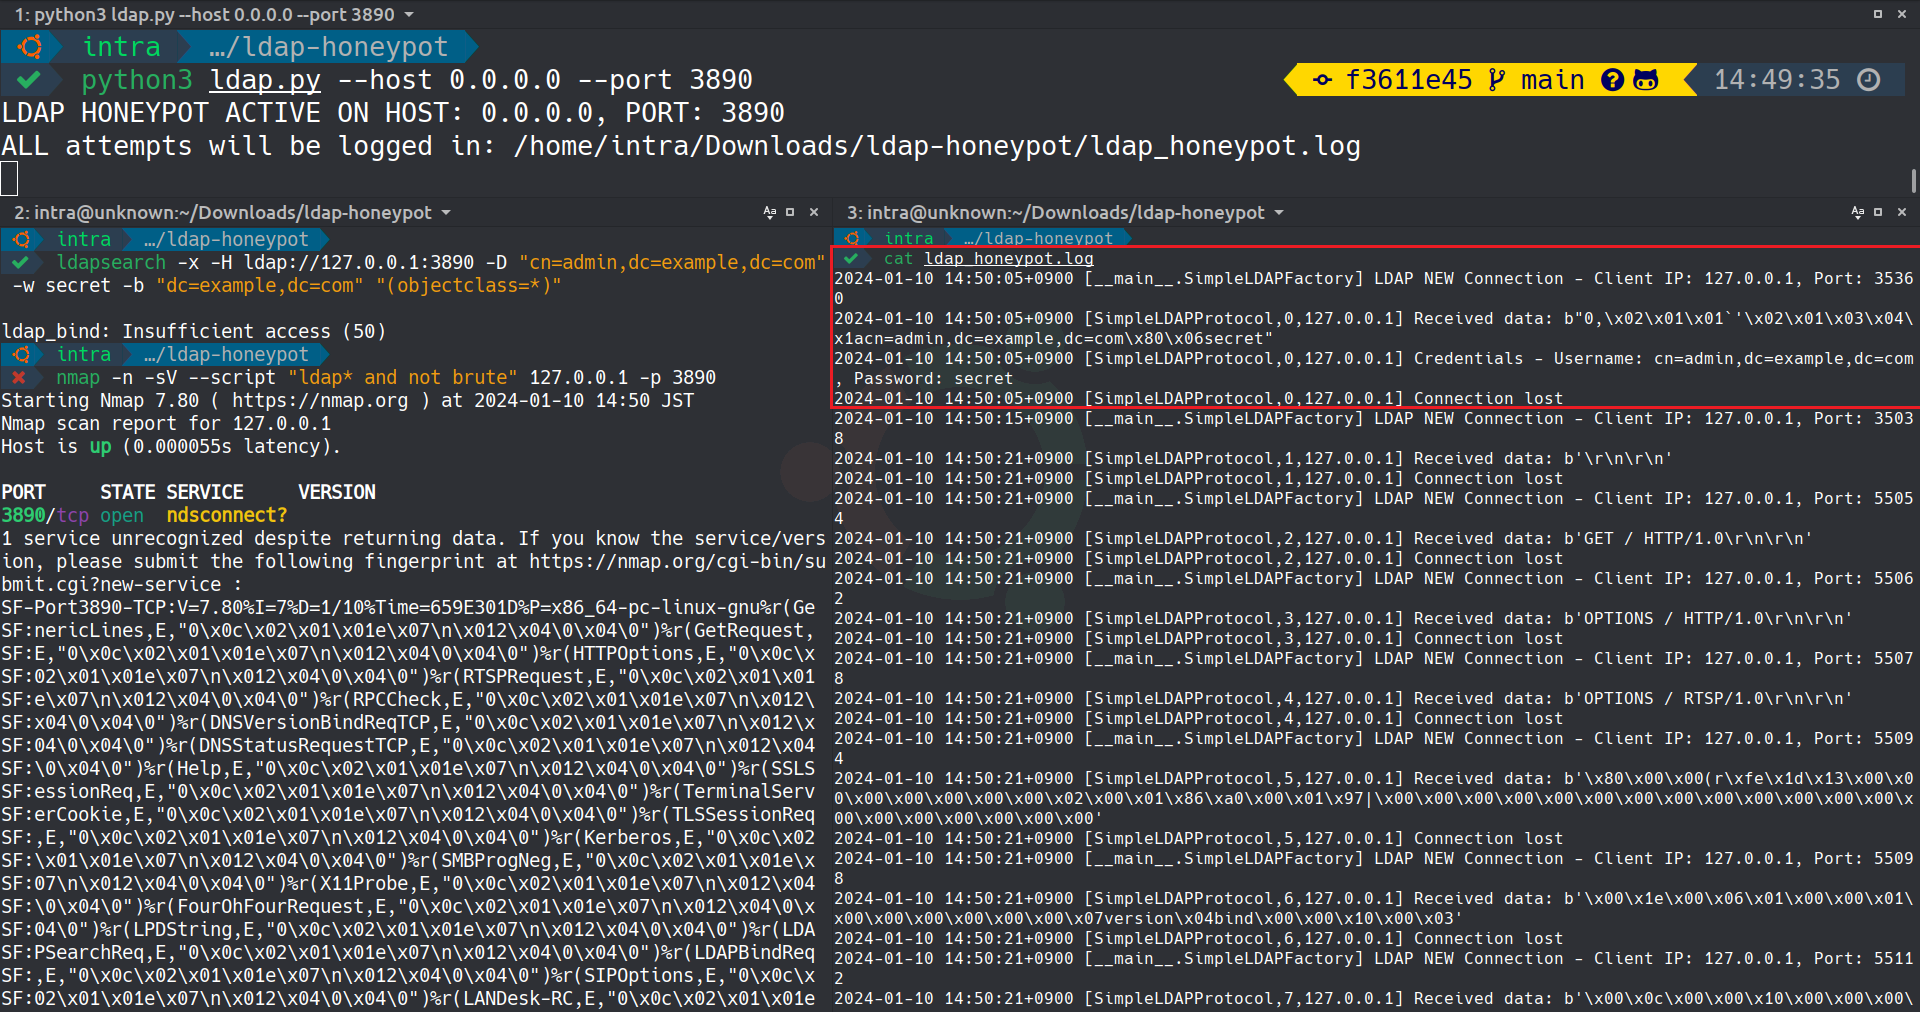Viewport: 1920px width, 1012px height.
Task: Click the commit hash f3611e45
Action: click(1409, 80)
